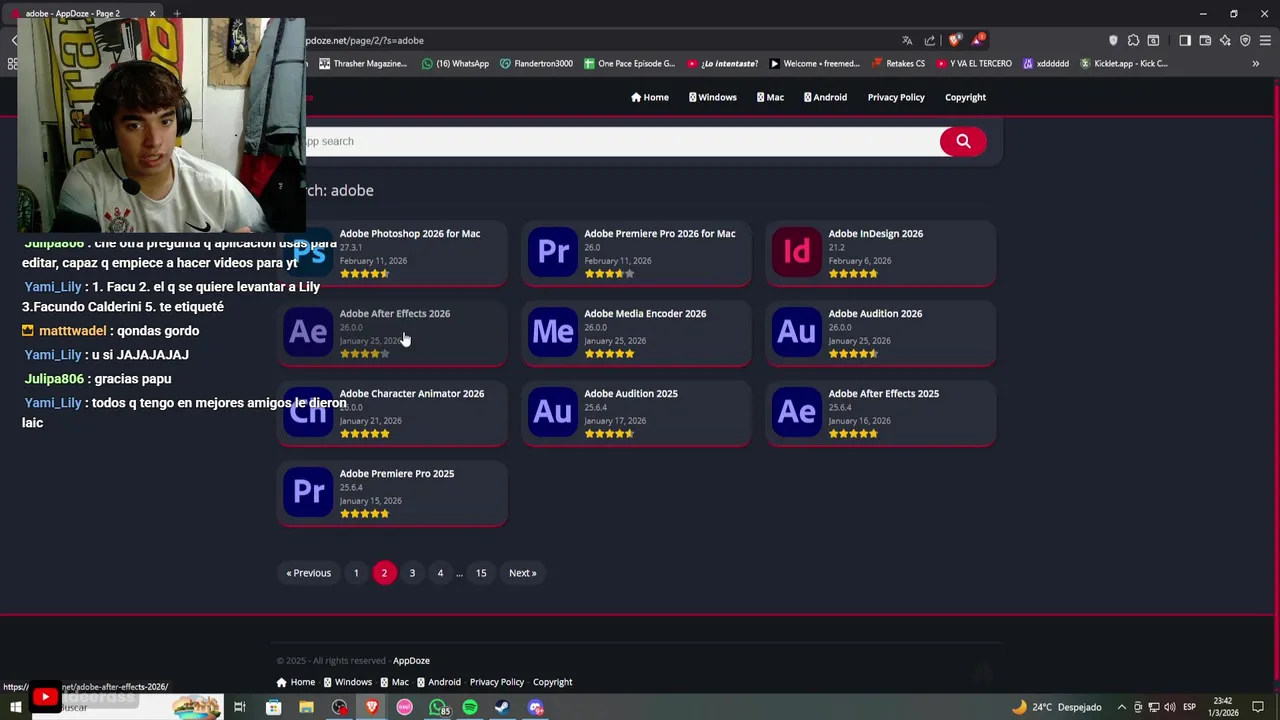Click the App search input field

[x=620, y=141]
